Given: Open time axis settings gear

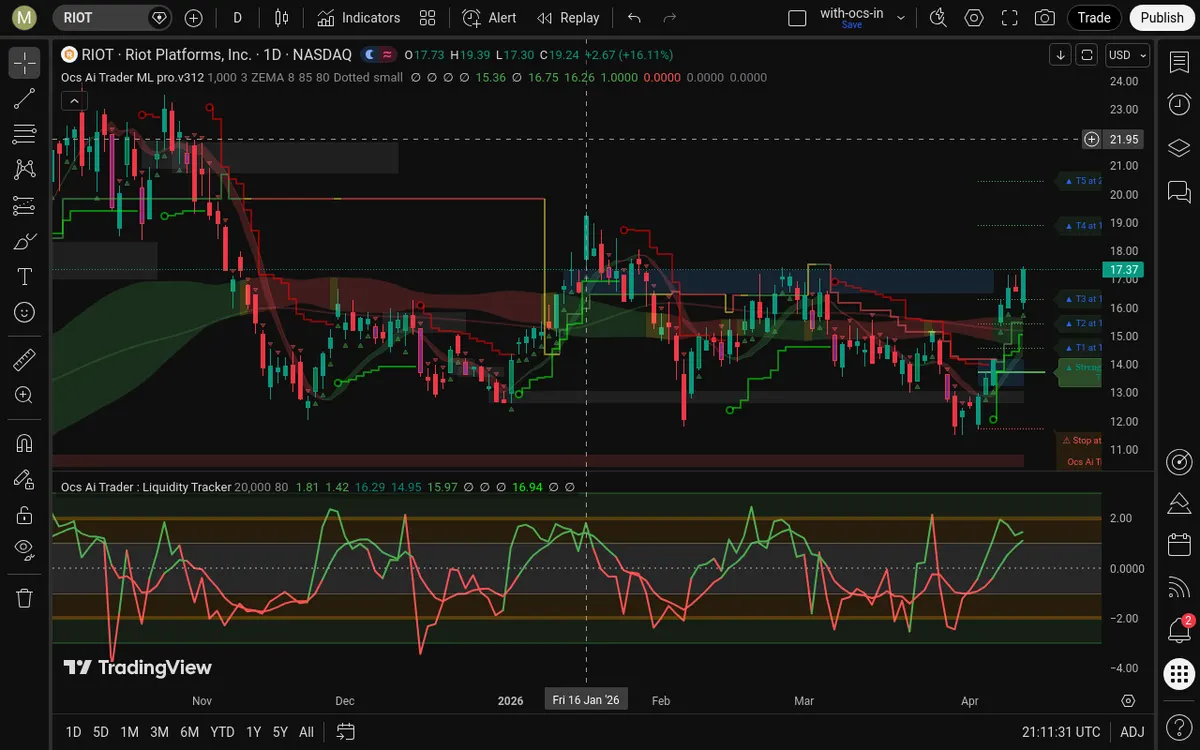Looking at the screenshot, I should [1128, 700].
